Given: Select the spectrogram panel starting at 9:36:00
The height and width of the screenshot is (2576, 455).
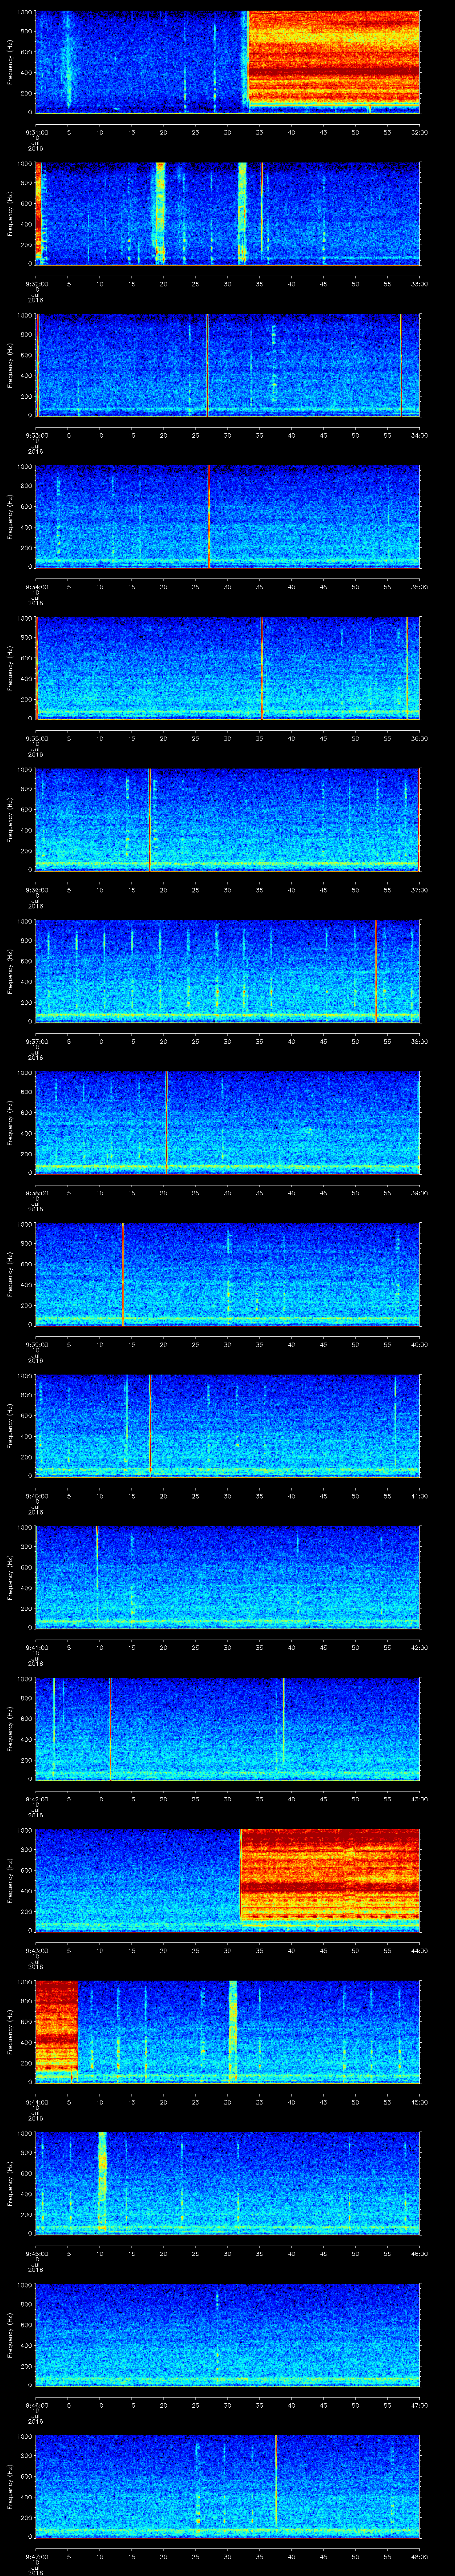Looking at the screenshot, I should (227, 819).
